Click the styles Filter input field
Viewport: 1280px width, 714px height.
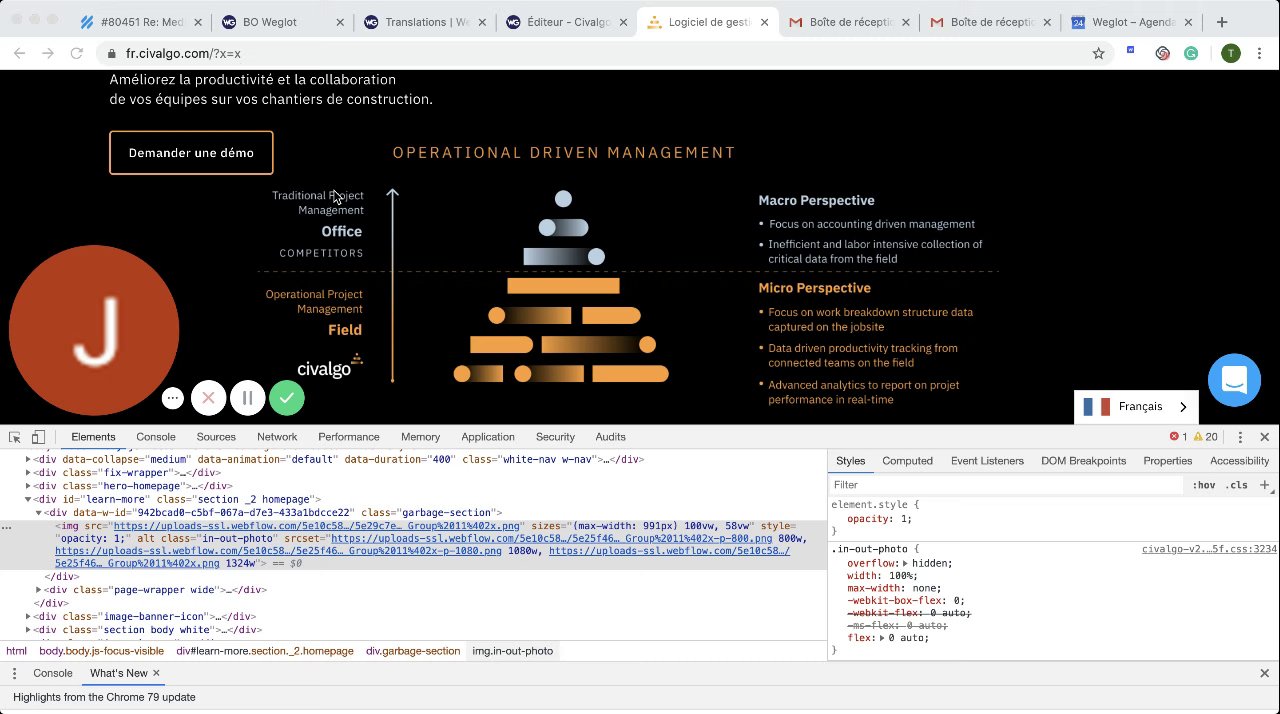click(1000, 485)
